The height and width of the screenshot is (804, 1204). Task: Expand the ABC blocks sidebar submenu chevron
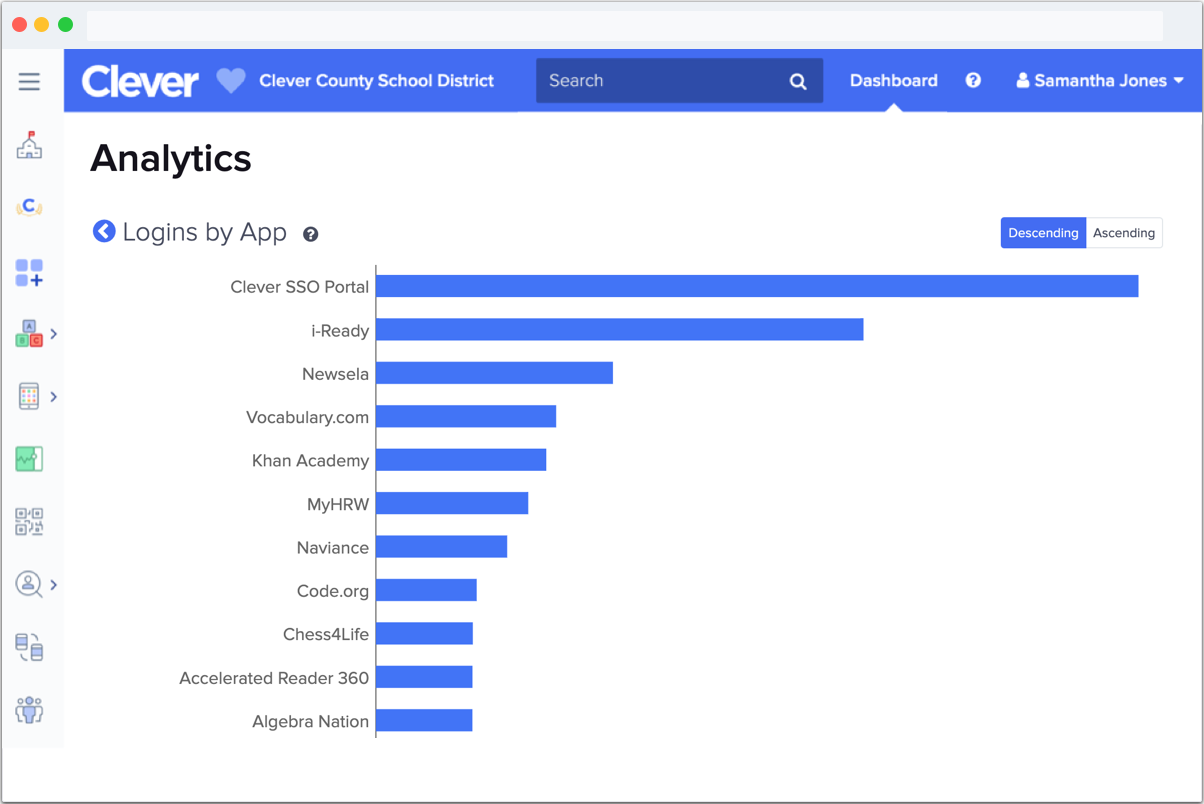pos(54,334)
